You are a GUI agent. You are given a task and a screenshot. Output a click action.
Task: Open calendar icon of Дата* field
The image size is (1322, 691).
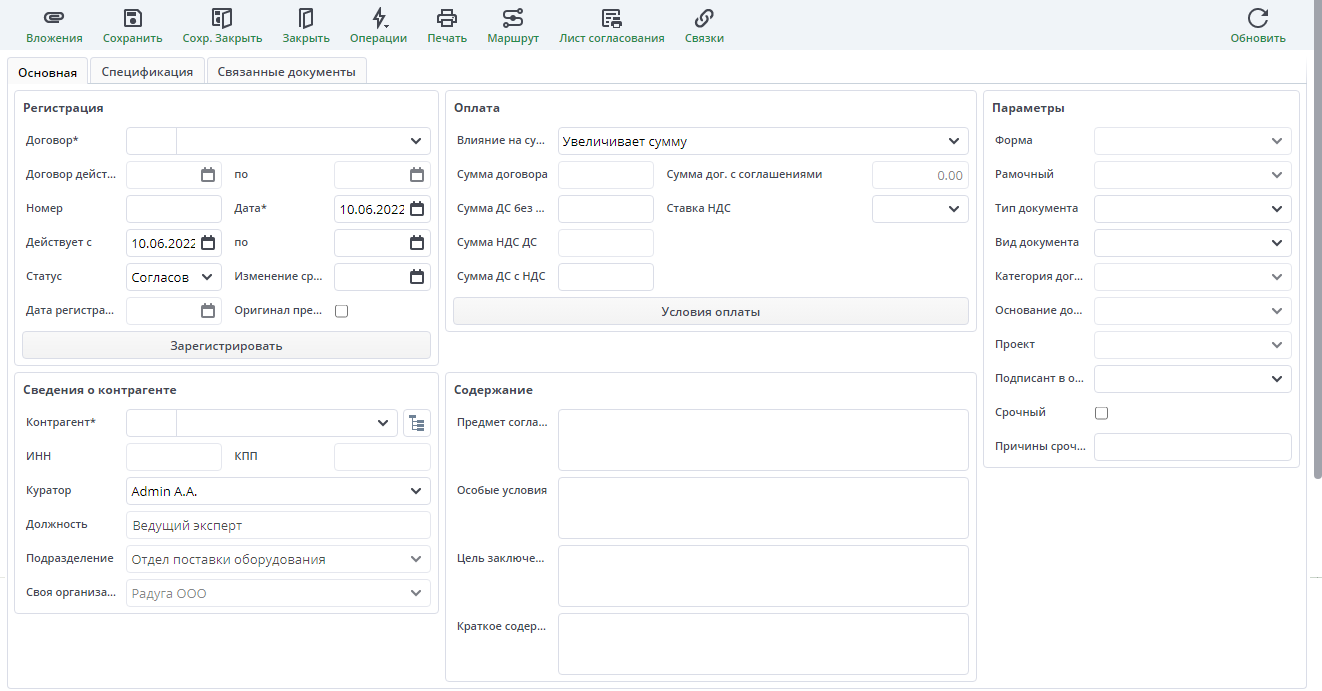pyautogui.click(x=417, y=209)
